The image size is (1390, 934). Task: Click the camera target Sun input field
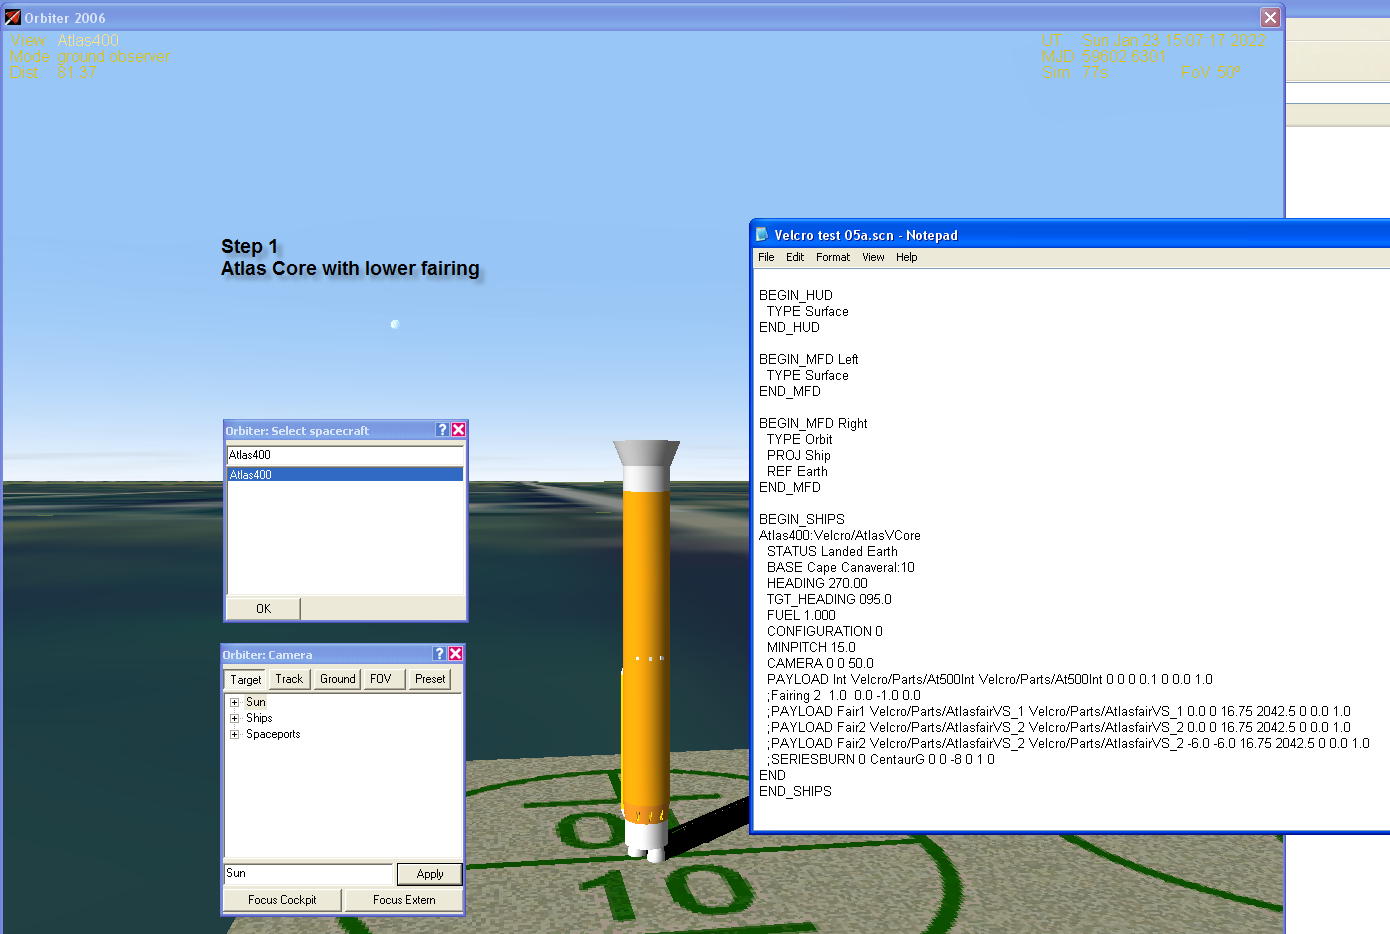(308, 873)
